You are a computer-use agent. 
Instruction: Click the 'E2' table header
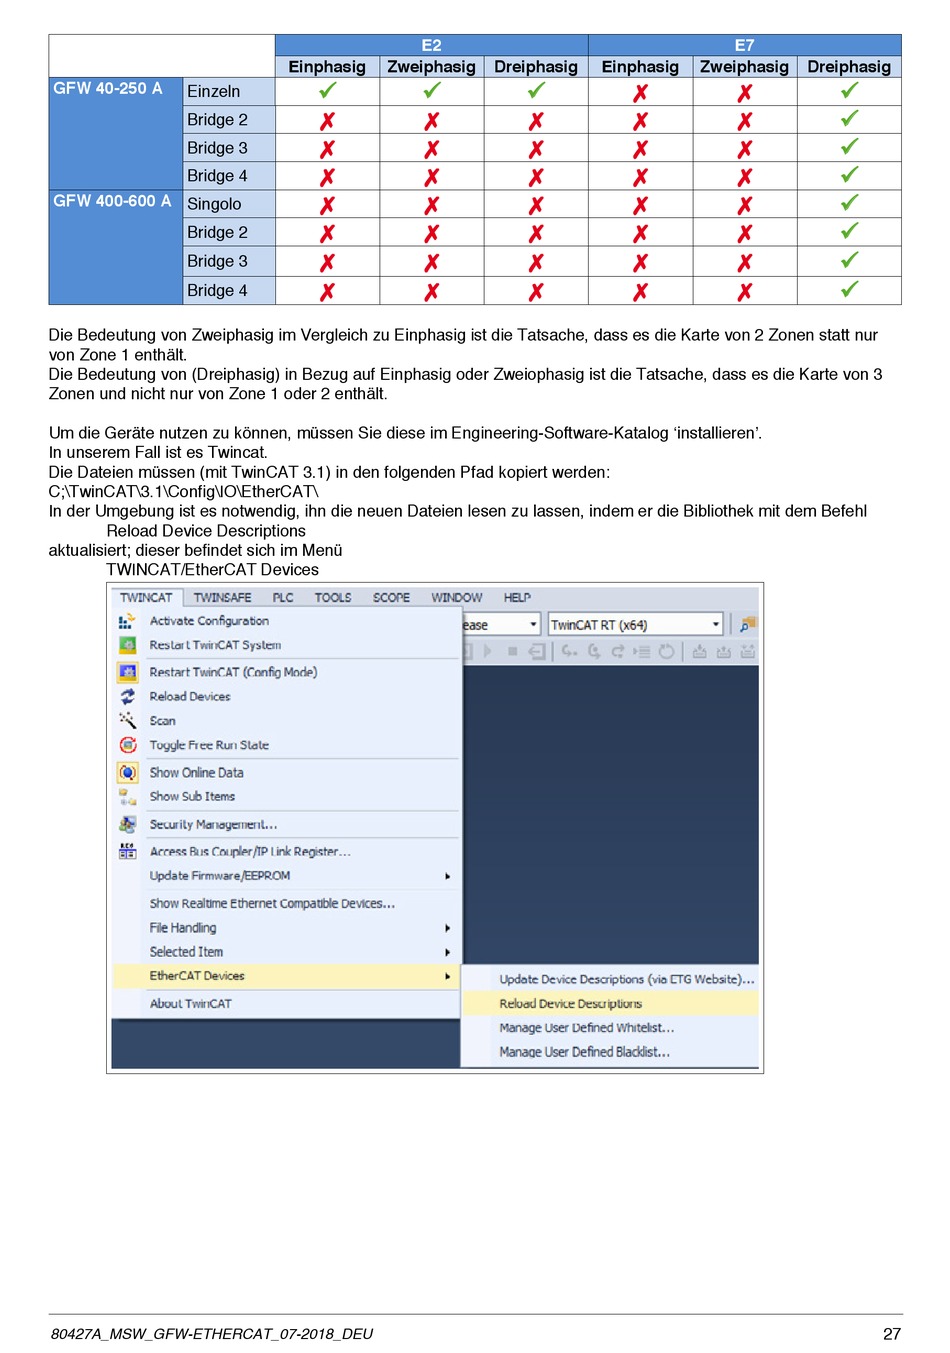(x=431, y=45)
